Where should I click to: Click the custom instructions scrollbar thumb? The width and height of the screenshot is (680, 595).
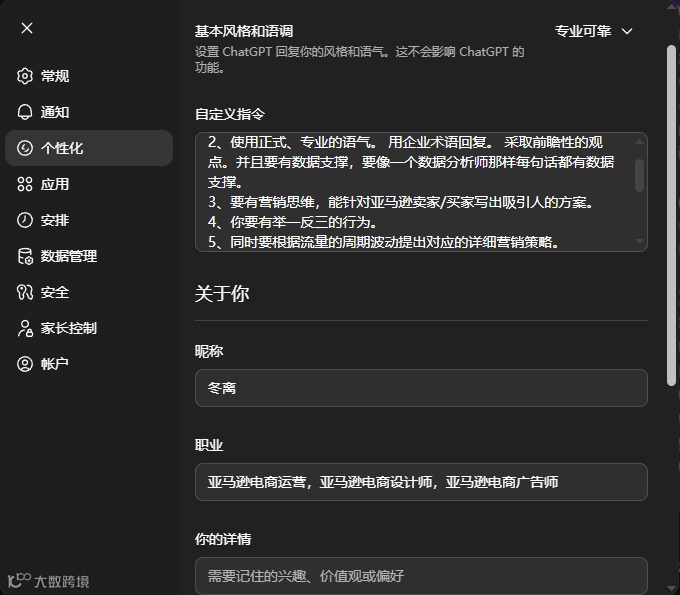click(x=639, y=175)
